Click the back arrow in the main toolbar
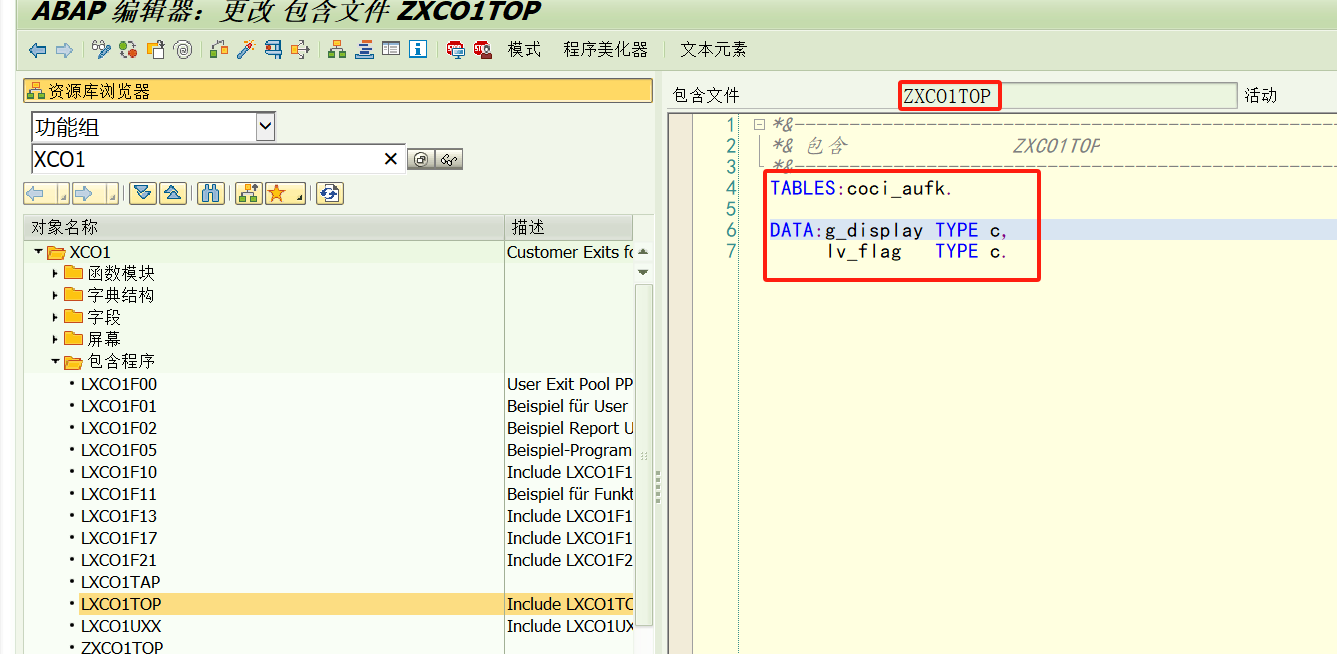 click(38, 50)
